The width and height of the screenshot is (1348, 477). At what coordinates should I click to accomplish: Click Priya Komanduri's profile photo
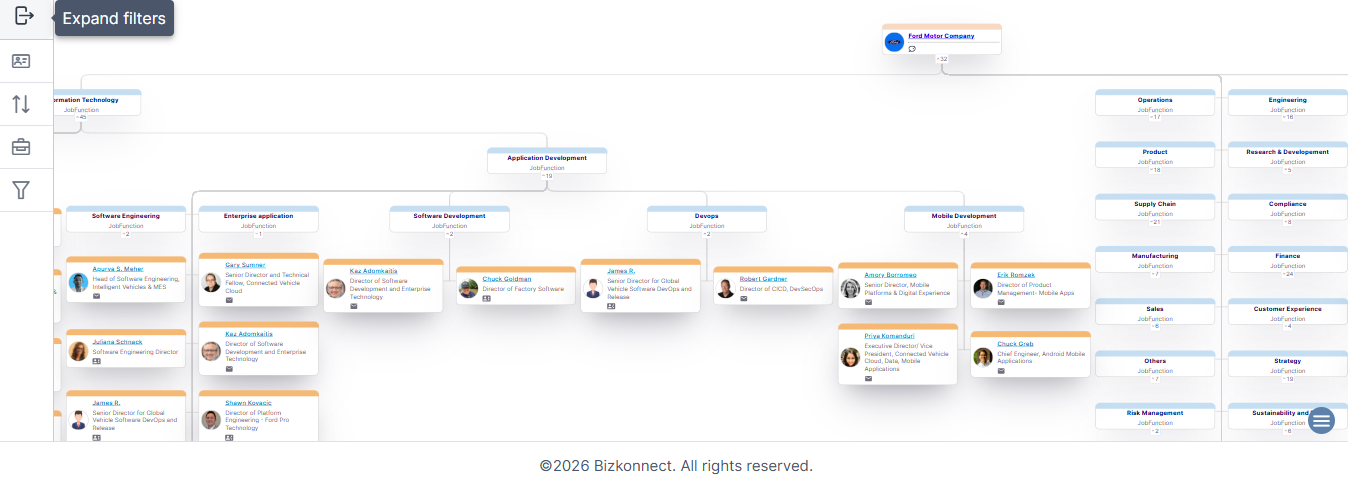click(850, 357)
